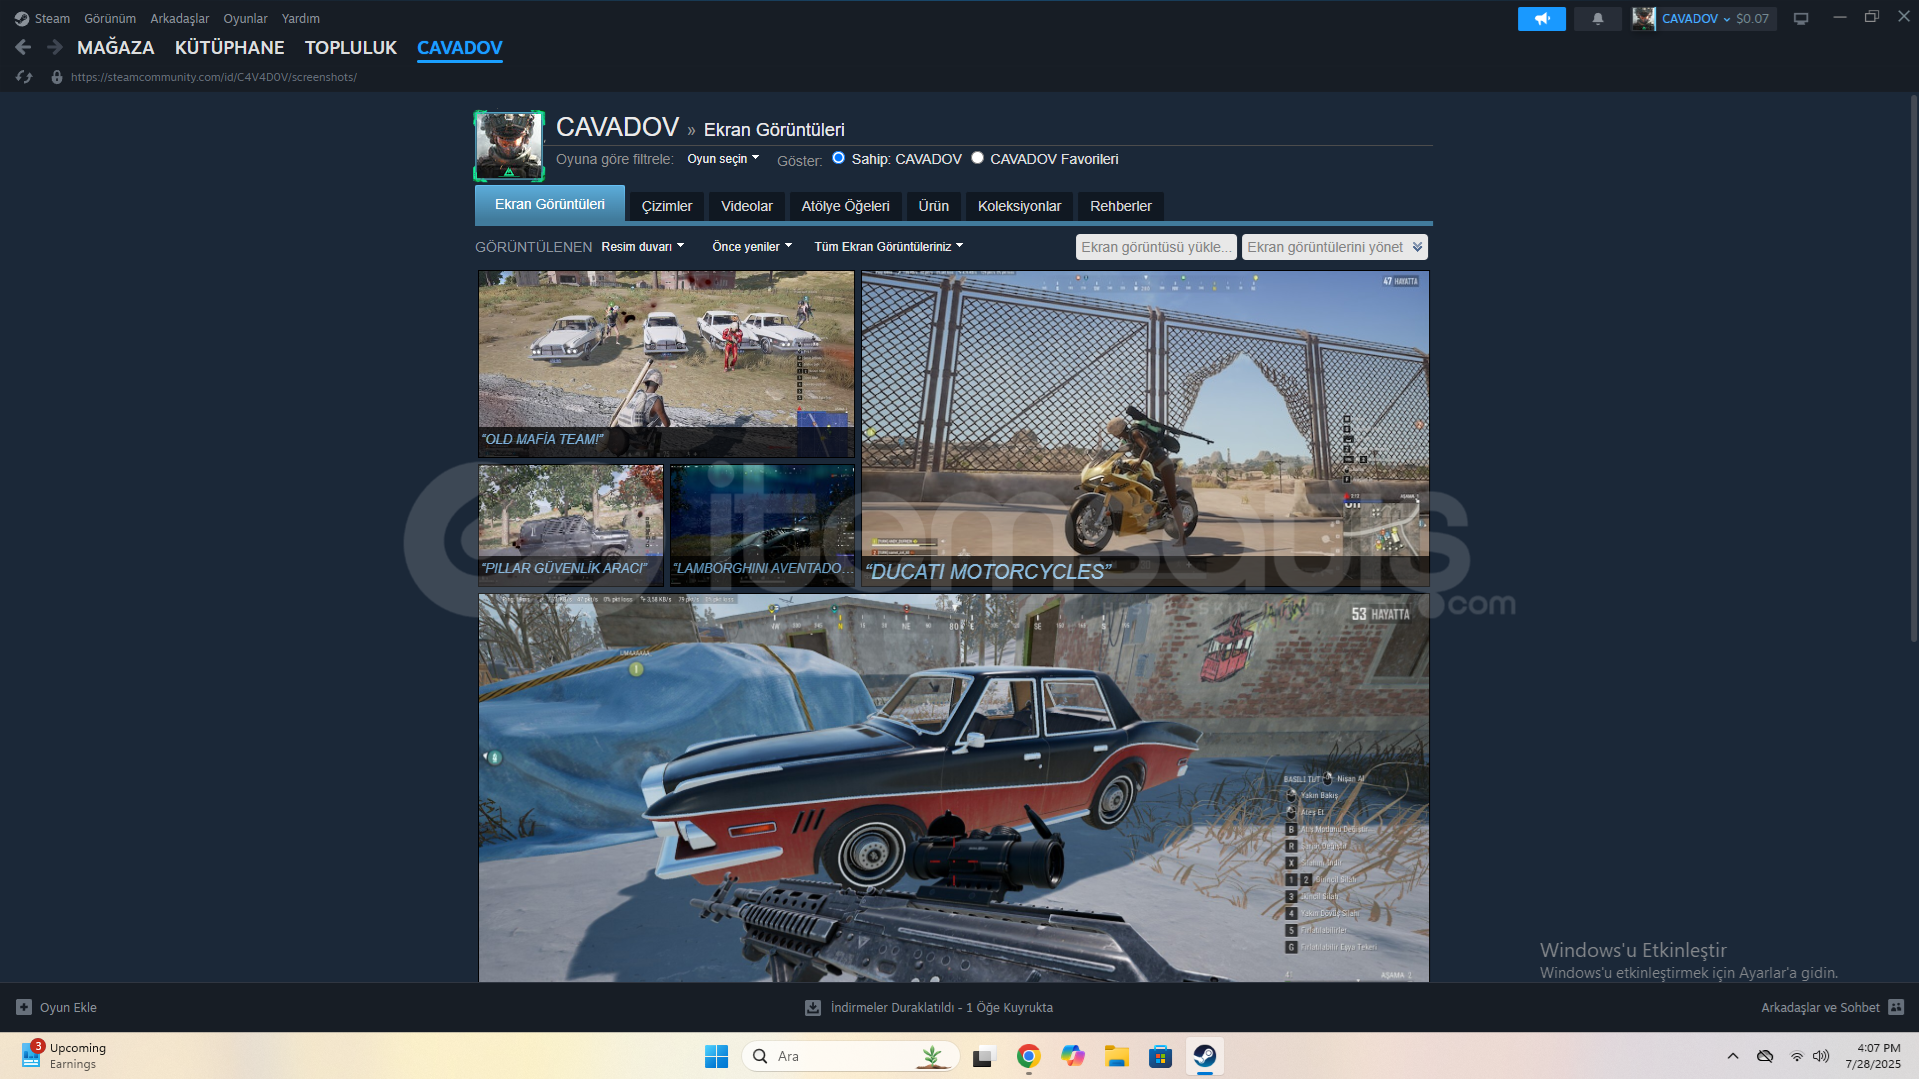The image size is (1919, 1079).
Task: Open the Oyunlar menu
Action: (245, 19)
